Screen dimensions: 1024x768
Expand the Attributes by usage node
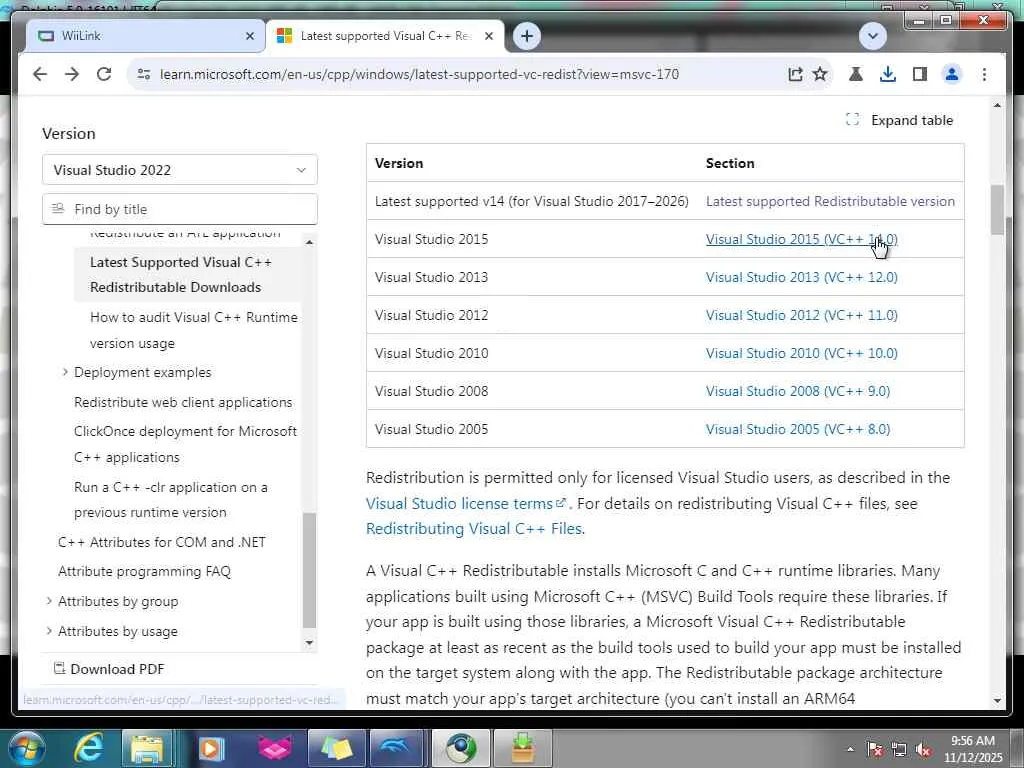click(x=49, y=631)
